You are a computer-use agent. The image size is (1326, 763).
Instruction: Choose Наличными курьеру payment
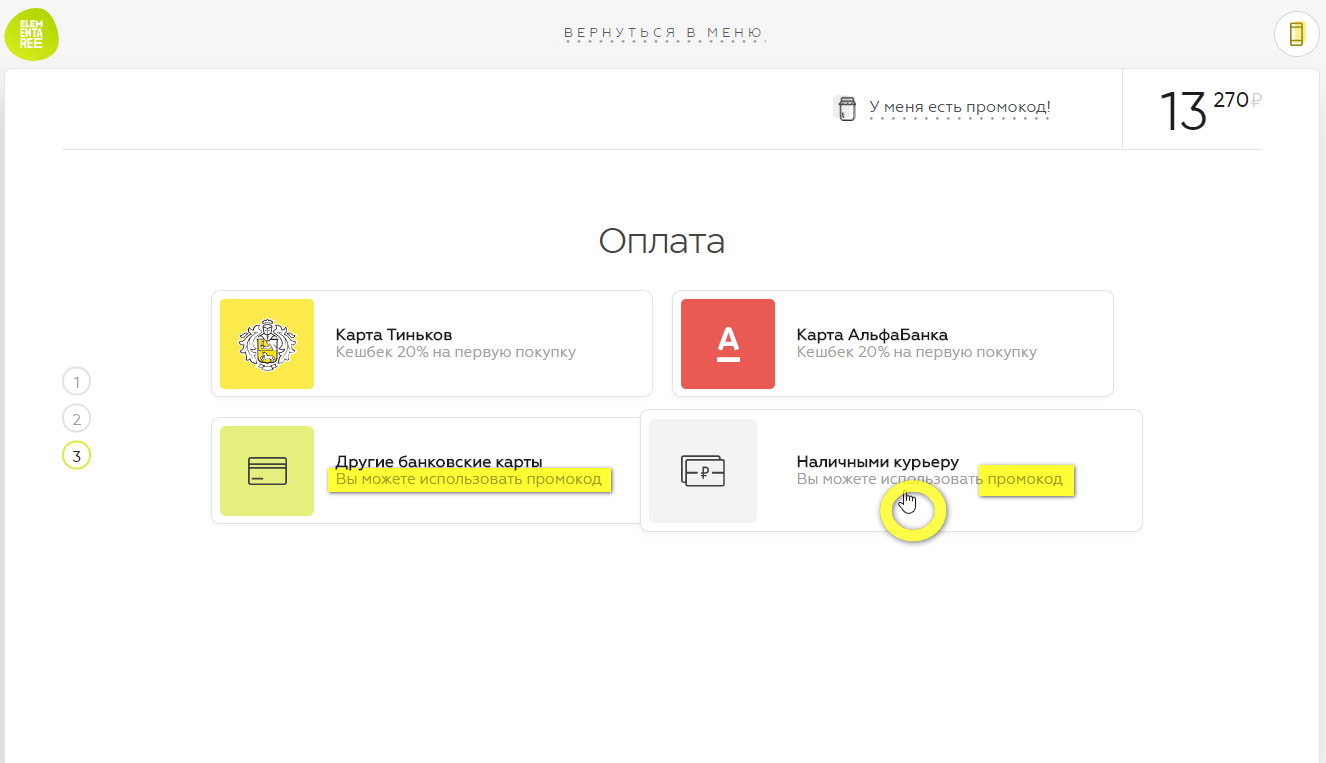pos(891,471)
